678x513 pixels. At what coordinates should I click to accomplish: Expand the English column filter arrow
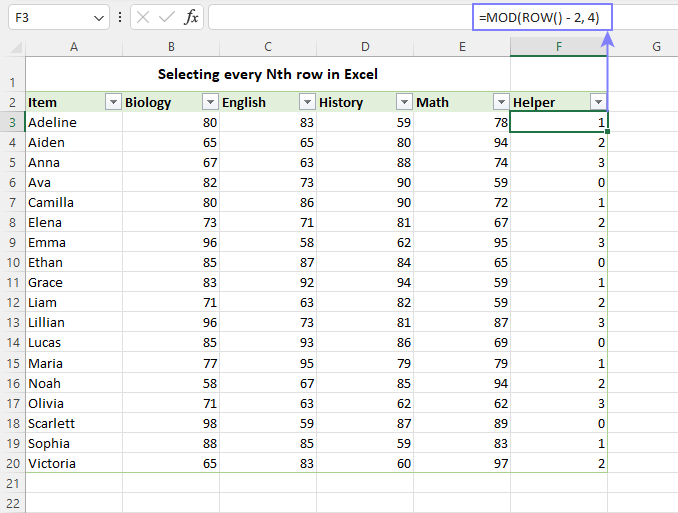(x=307, y=102)
